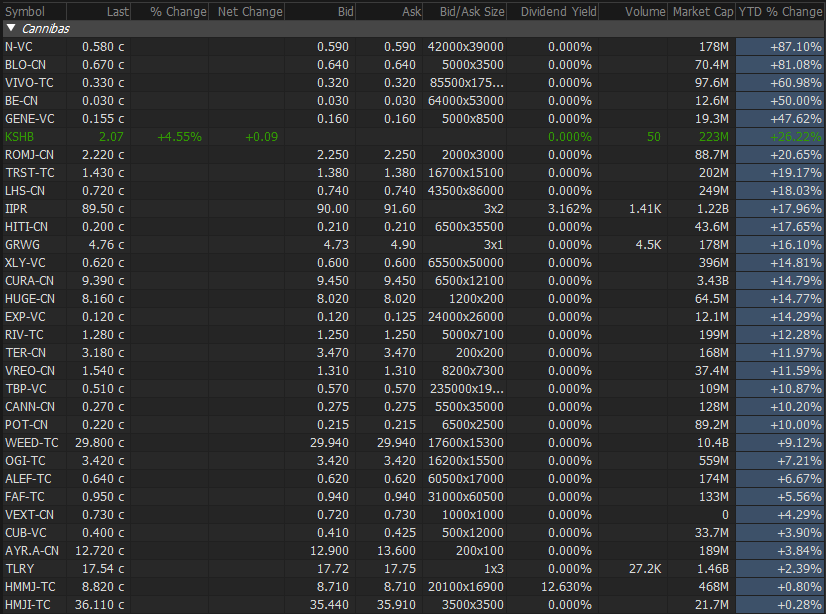Click WEED-TC's 10.4B market cap

713,442
